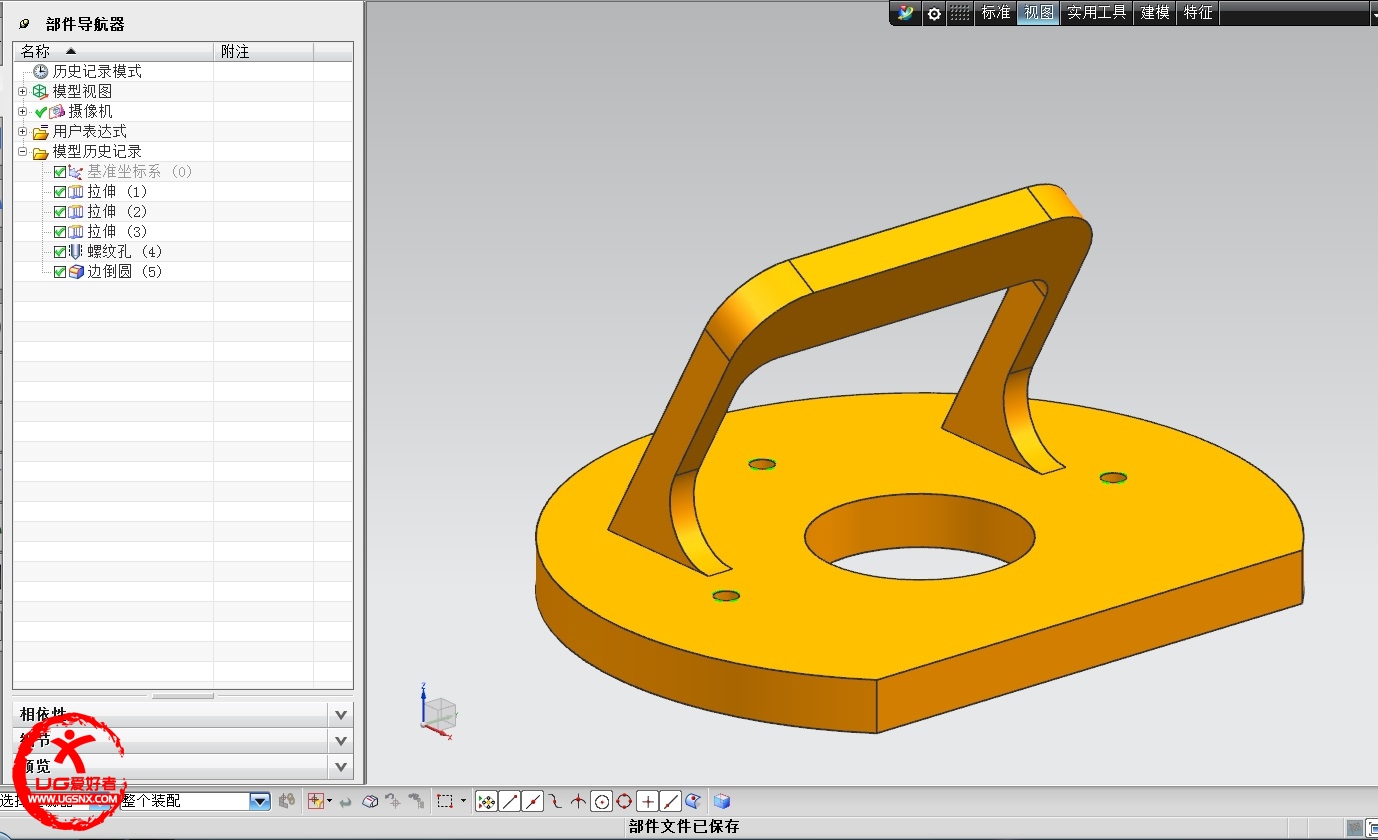
Task: Uncheck the 螺纹孔 (4) checkbox
Action: coord(60,252)
